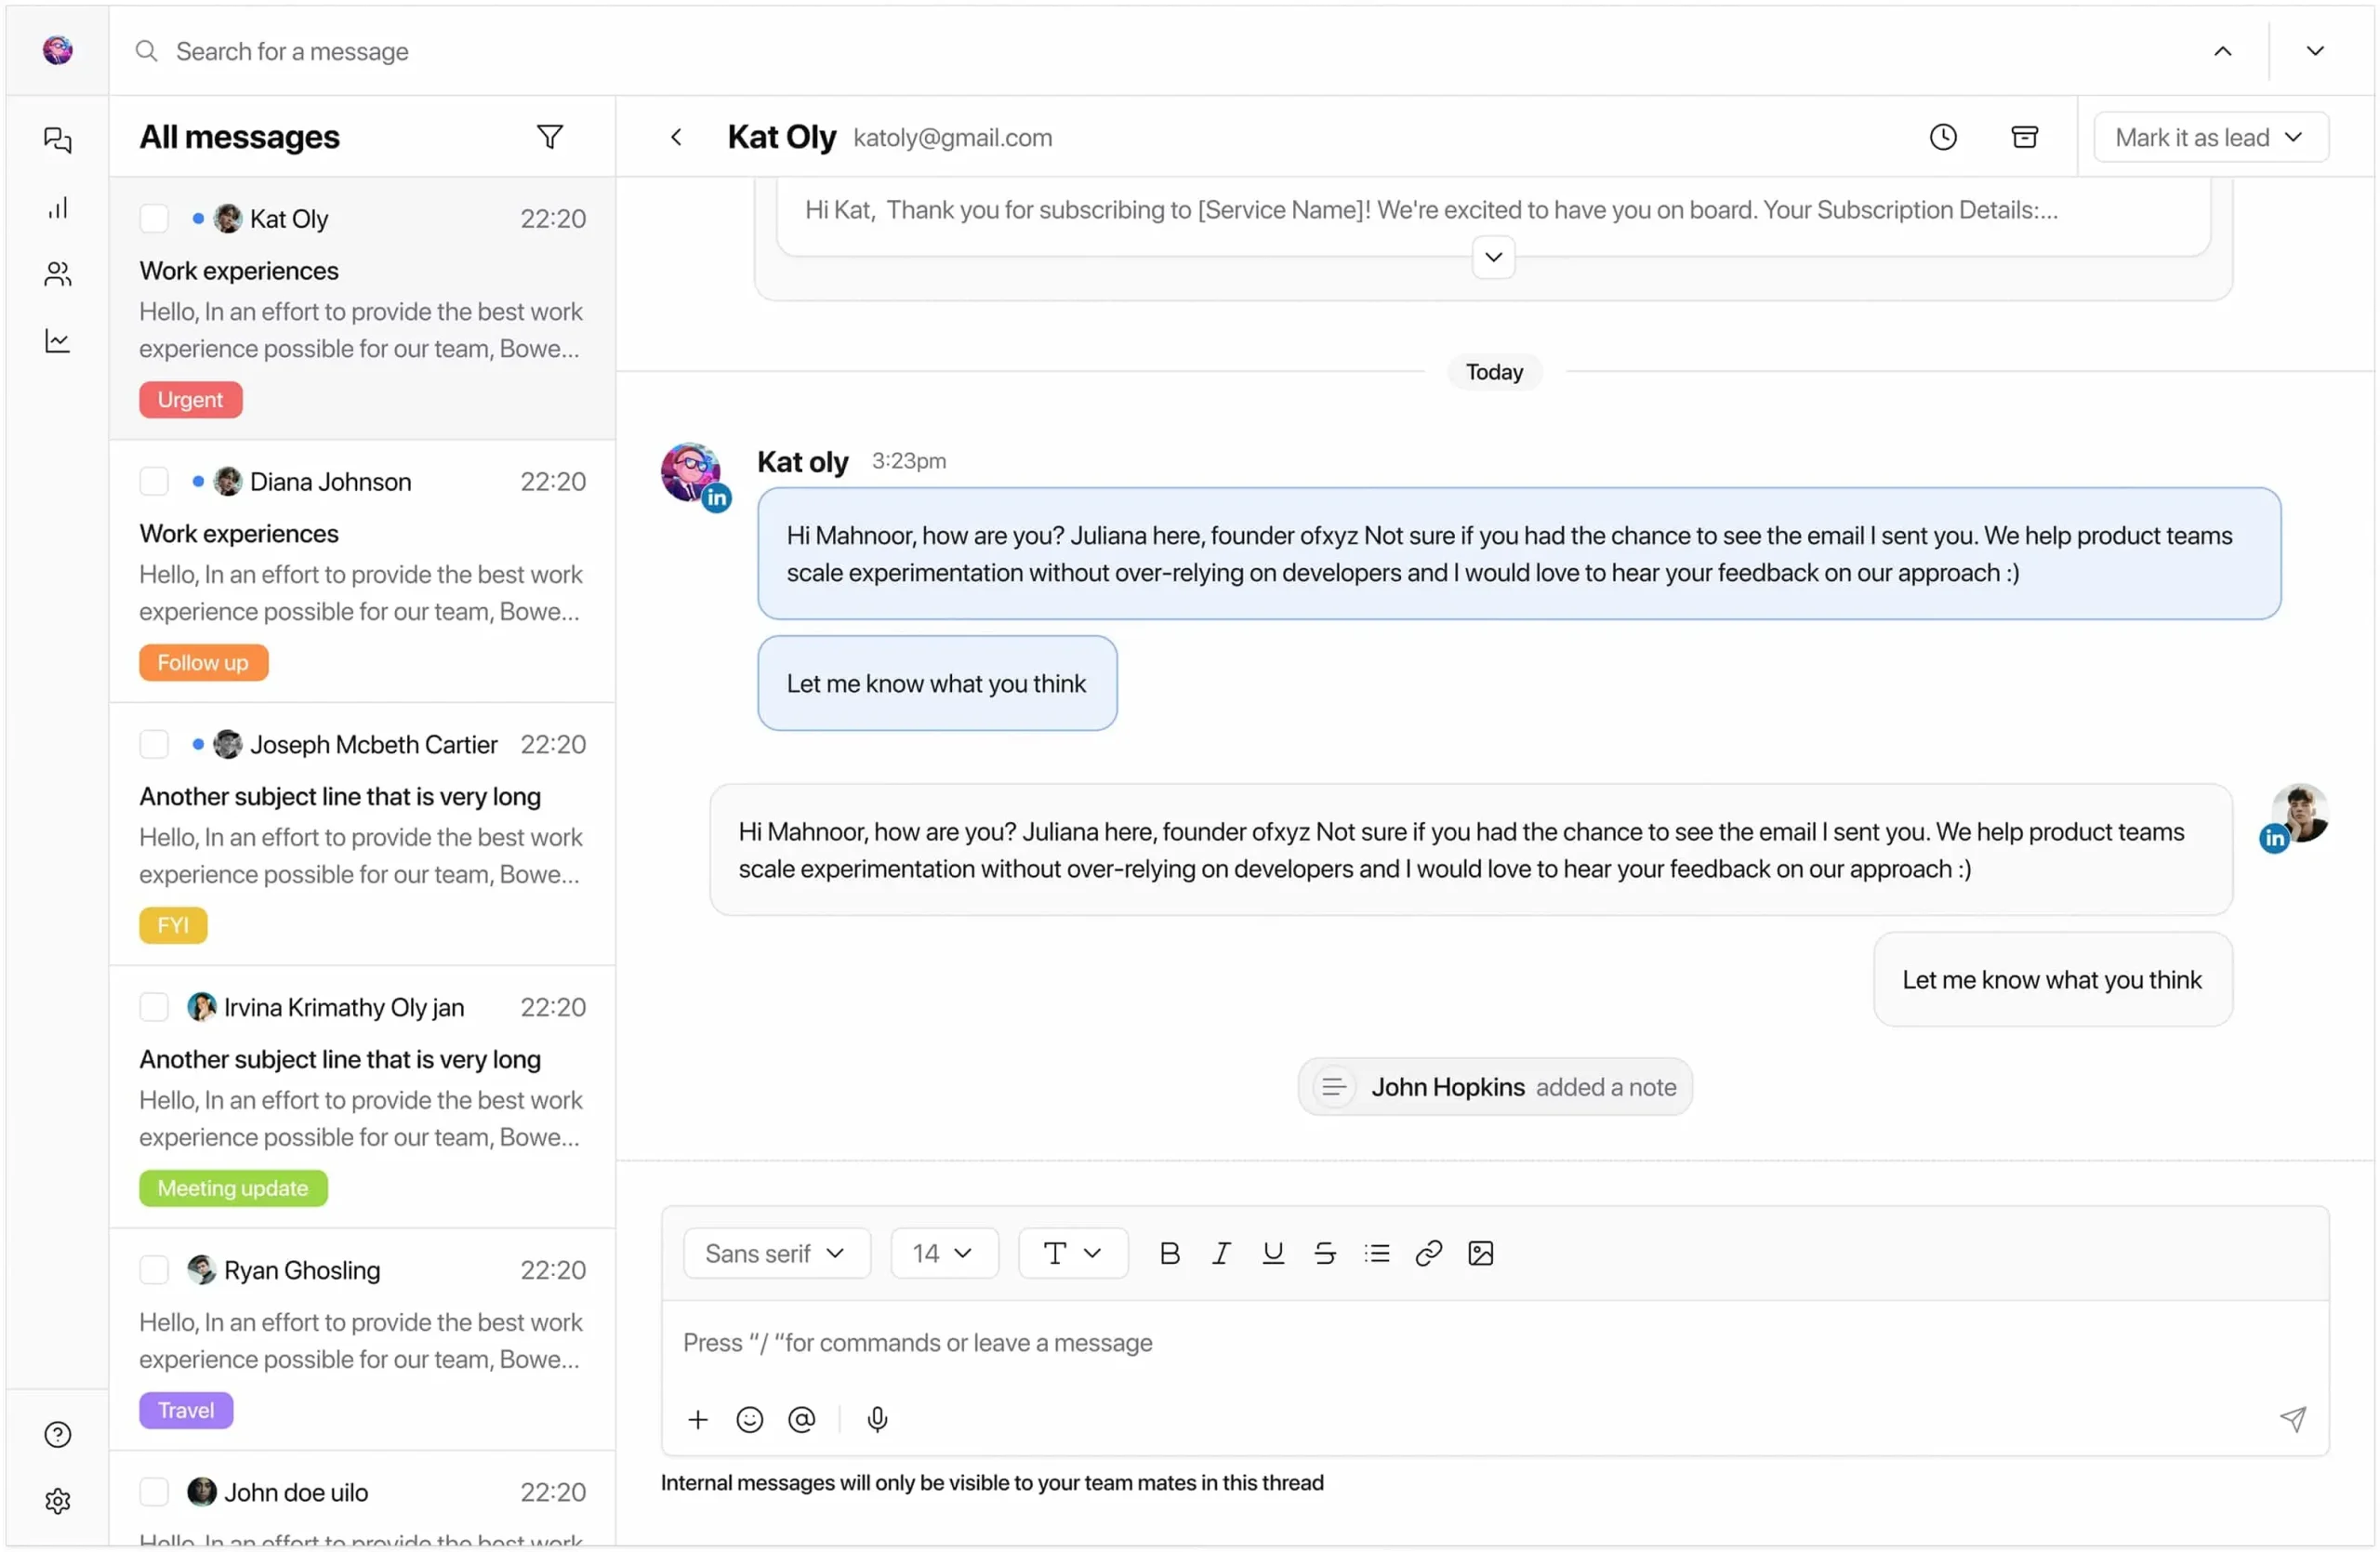The height and width of the screenshot is (1552, 2380).
Task: Click the clock snooze icon
Action: tap(1942, 137)
